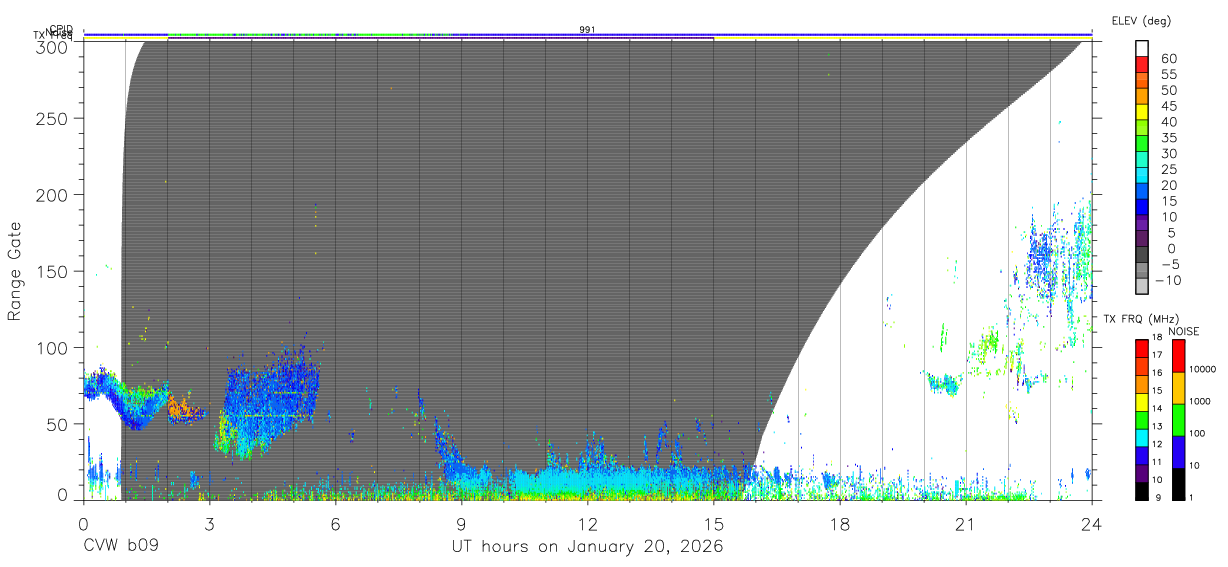The height and width of the screenshot is (567, 1228).
Task: Click the ELEV scale value '45'
Action: tap(1168, 106)
